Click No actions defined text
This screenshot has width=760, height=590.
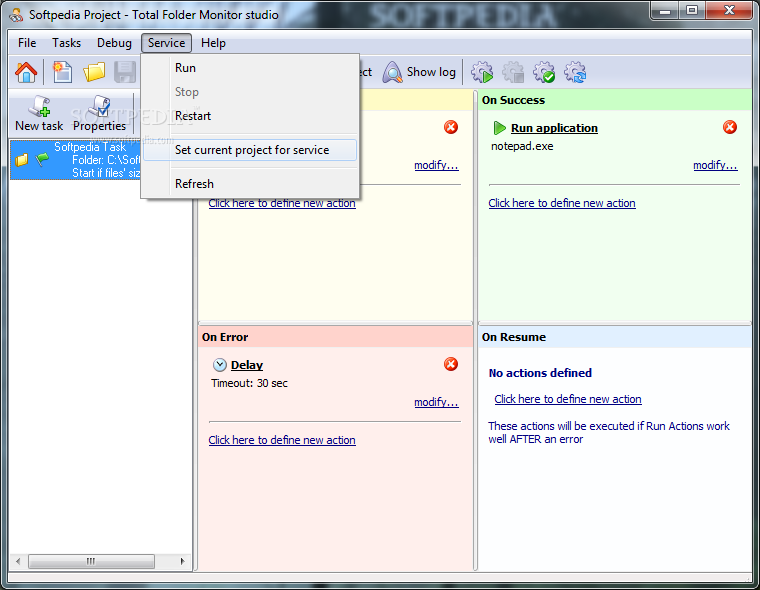(540, 373)
